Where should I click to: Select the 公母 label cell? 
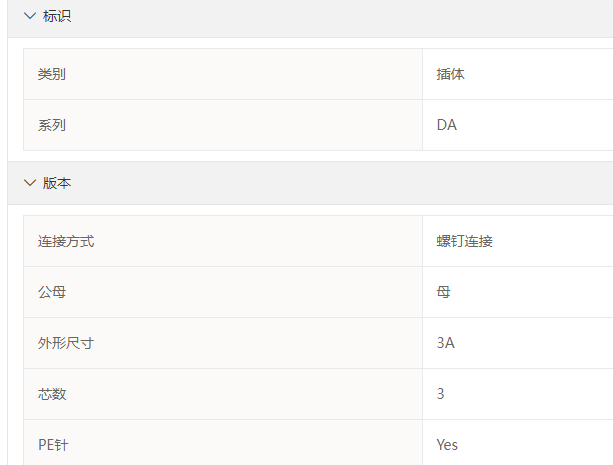tap(223, 292)
